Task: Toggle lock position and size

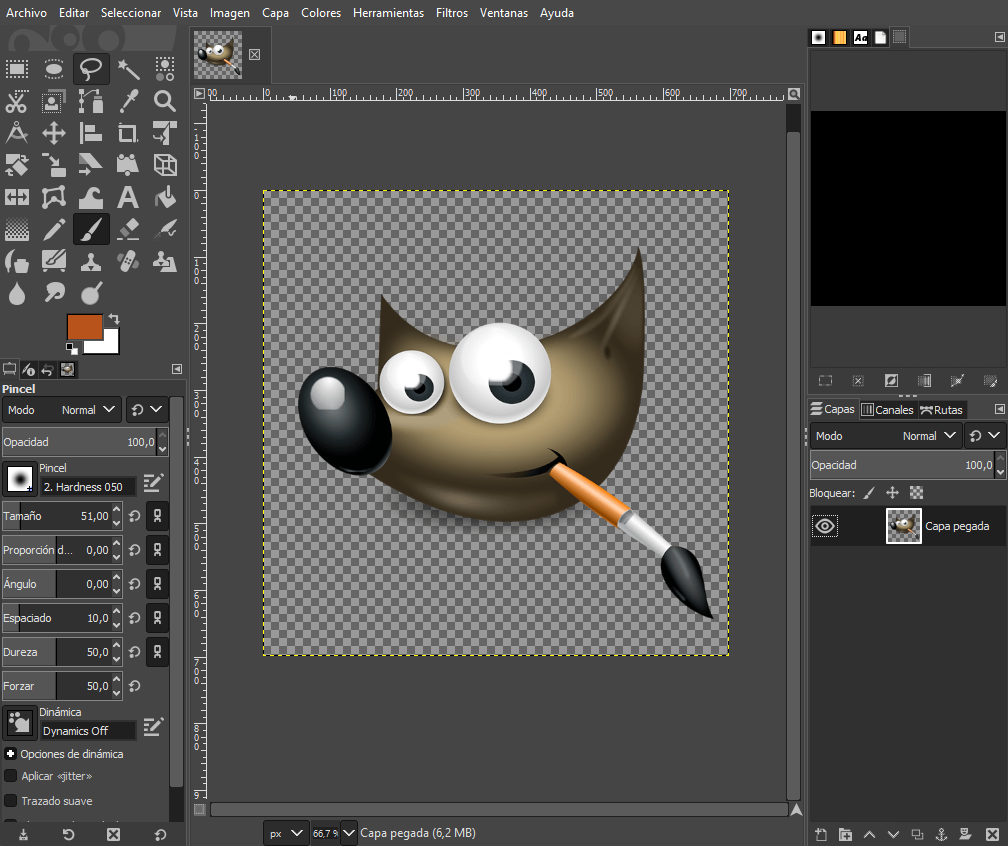Action: point(892,493)
